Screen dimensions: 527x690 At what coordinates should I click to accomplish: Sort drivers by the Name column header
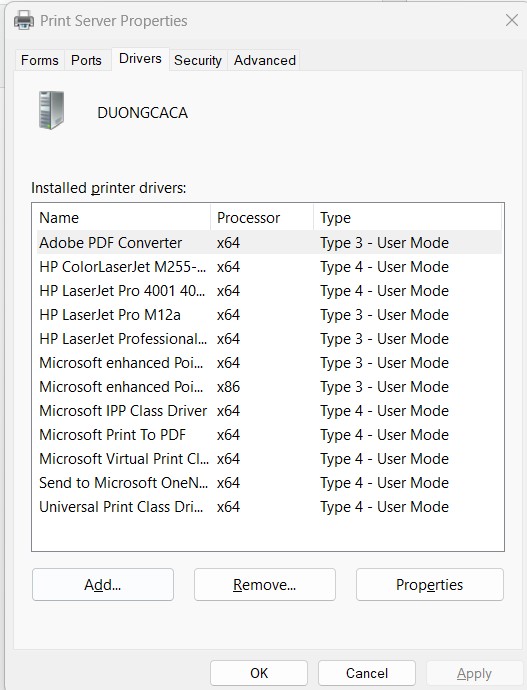point(121,217)
